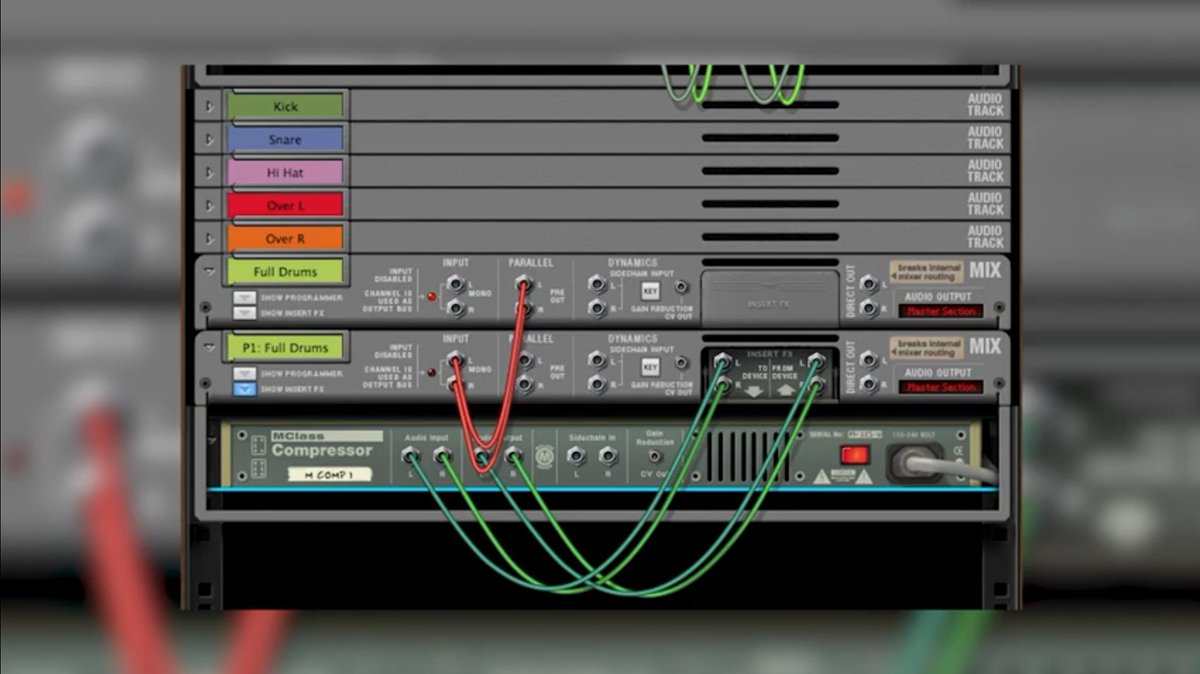Click the P1: Full Drums Input R jack

(x=455, y=383)
